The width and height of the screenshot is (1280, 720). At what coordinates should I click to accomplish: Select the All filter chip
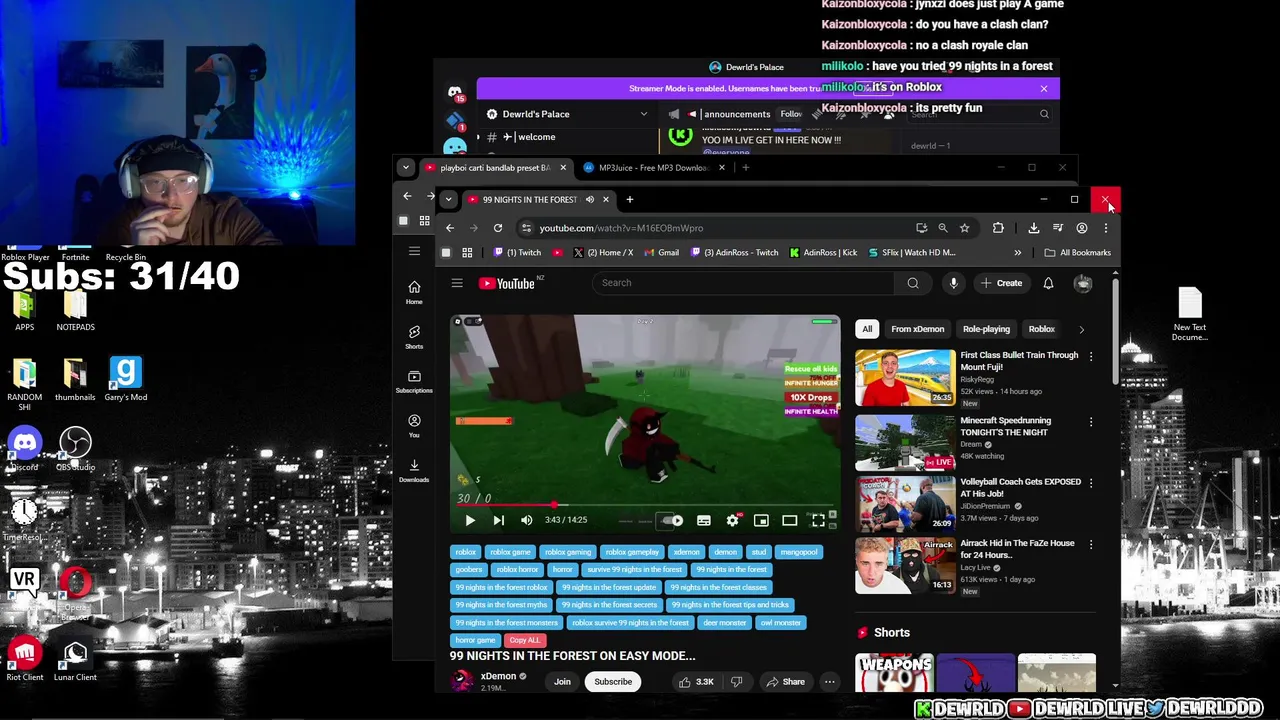tap(867, 329)
